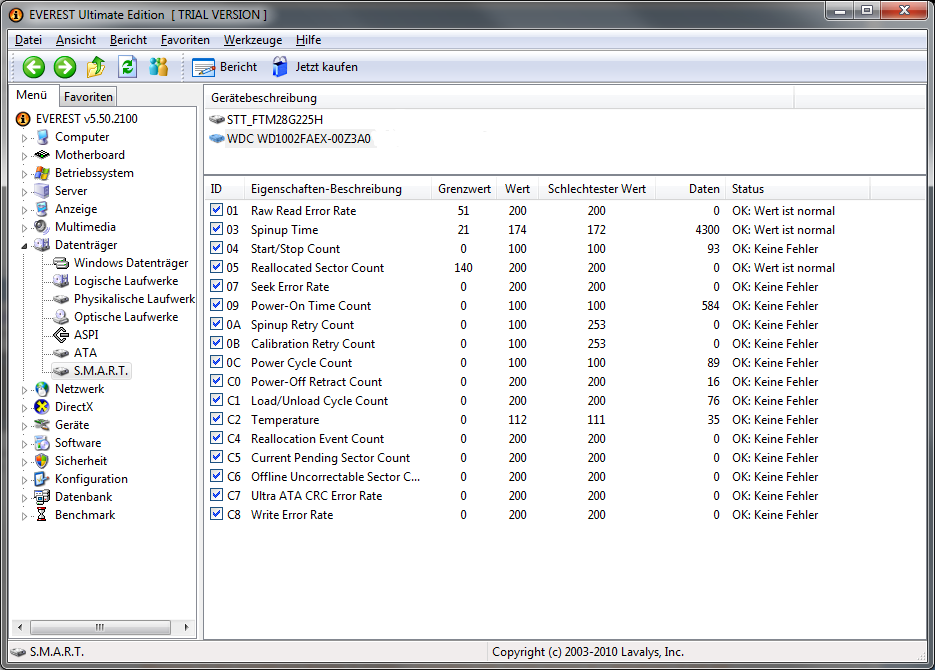Open the user management people icon

(159, 67)
